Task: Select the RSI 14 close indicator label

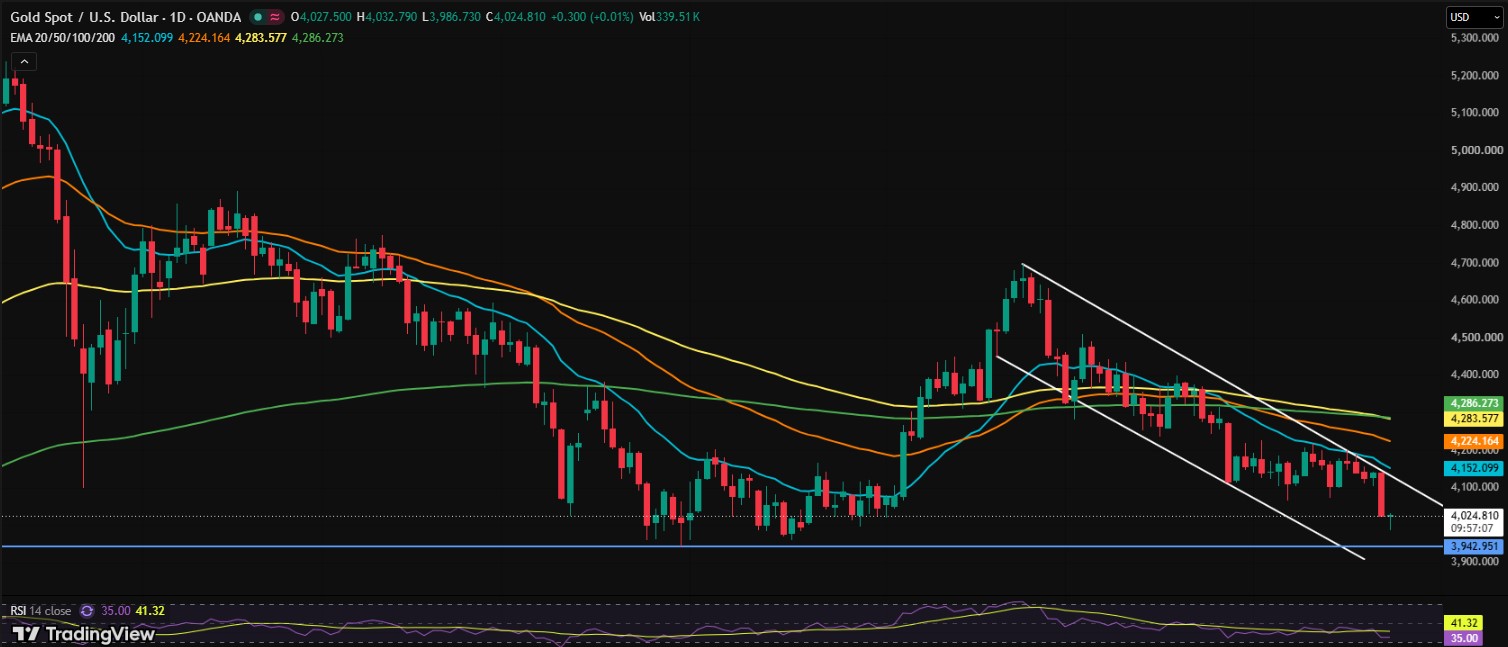Action: coord(41,609)
